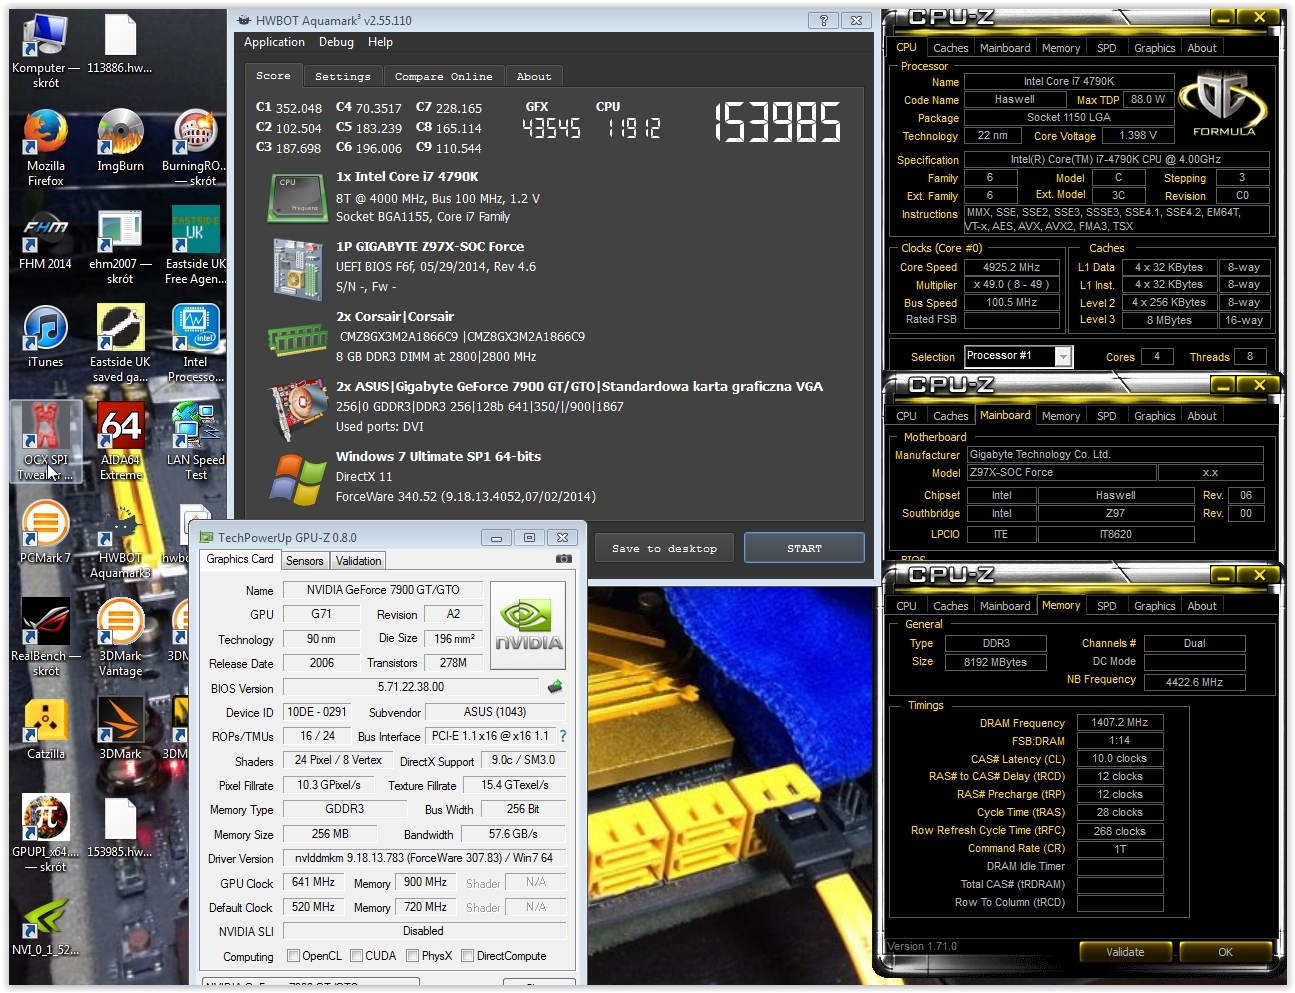The width and height of the screenshot is (1295, 993).
Task: Select OCX SPI Tweaker desktop icon
Action: tap(45, 441)
